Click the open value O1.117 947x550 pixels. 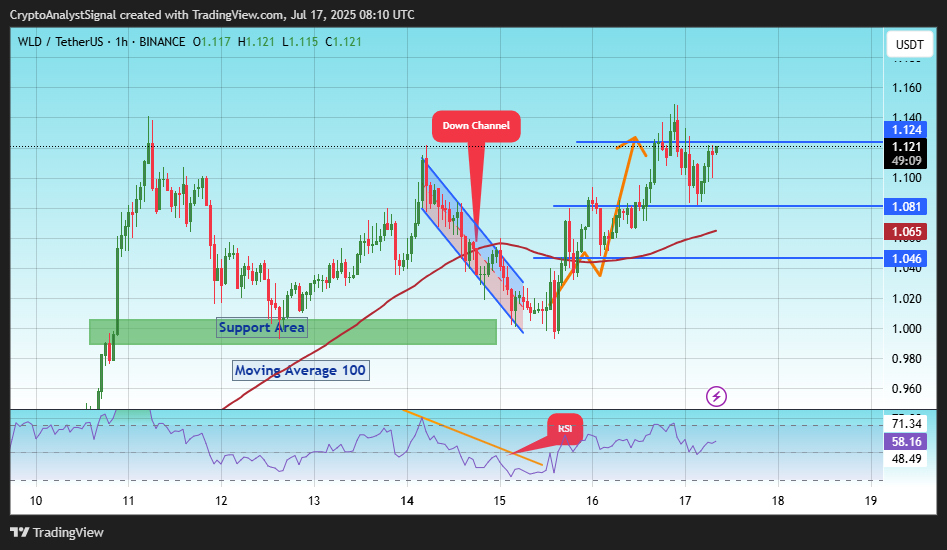tap(211, 42)
